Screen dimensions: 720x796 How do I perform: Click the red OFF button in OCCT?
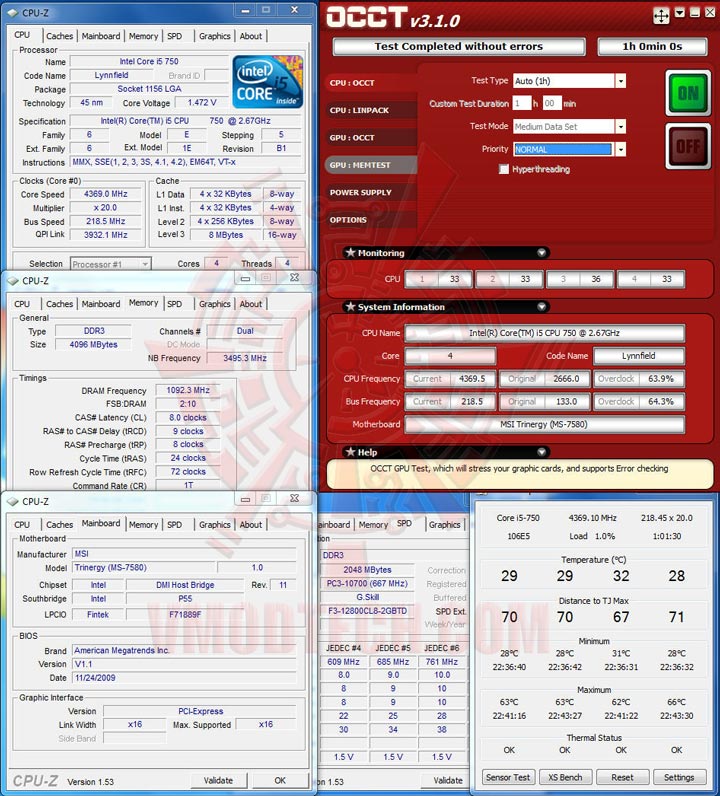[x=688, y=146]
